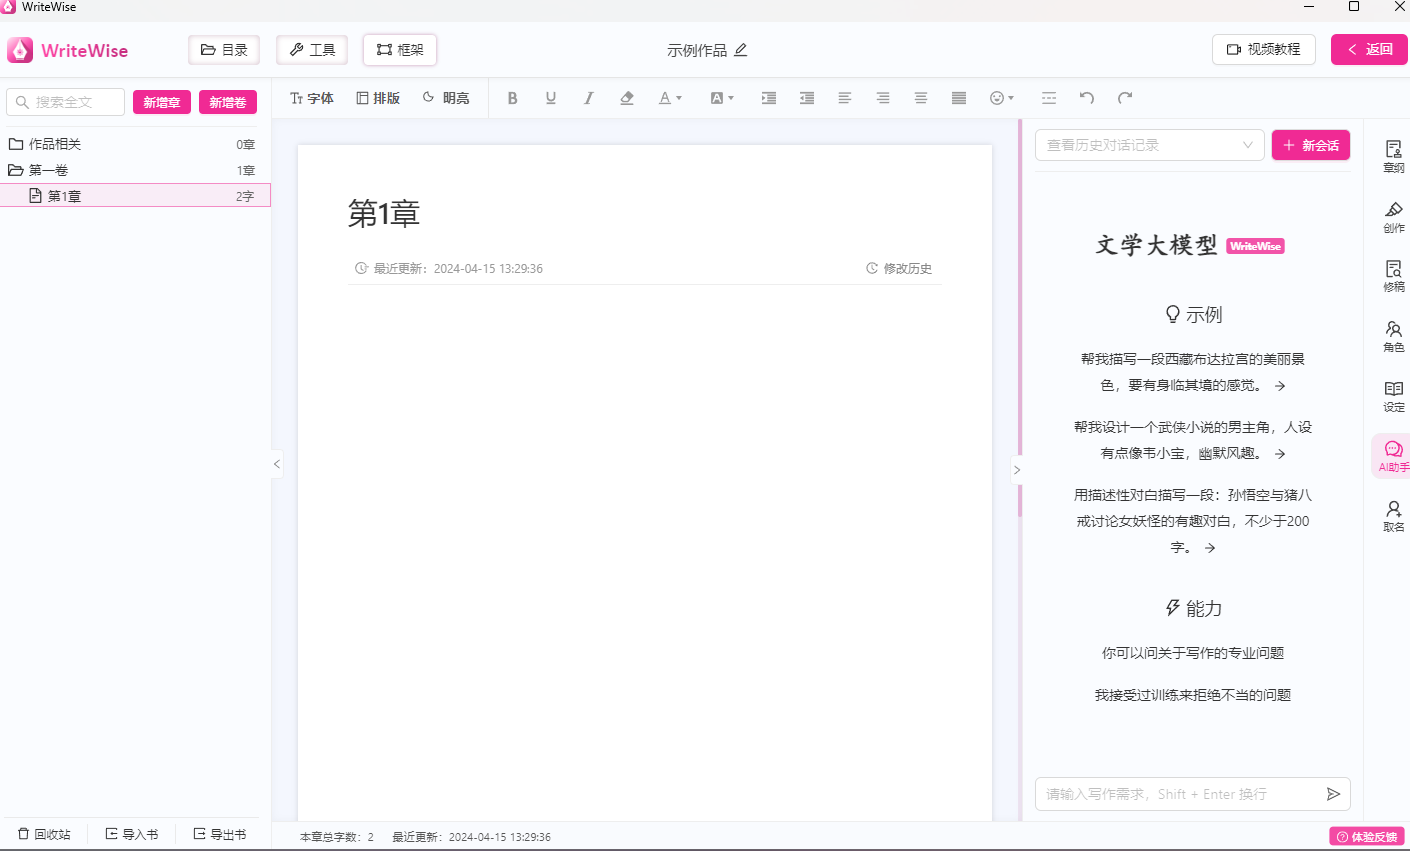Edit the work title with pencil icon
1410x851 pixels.
pyautogui.click(x=741, y=50)
